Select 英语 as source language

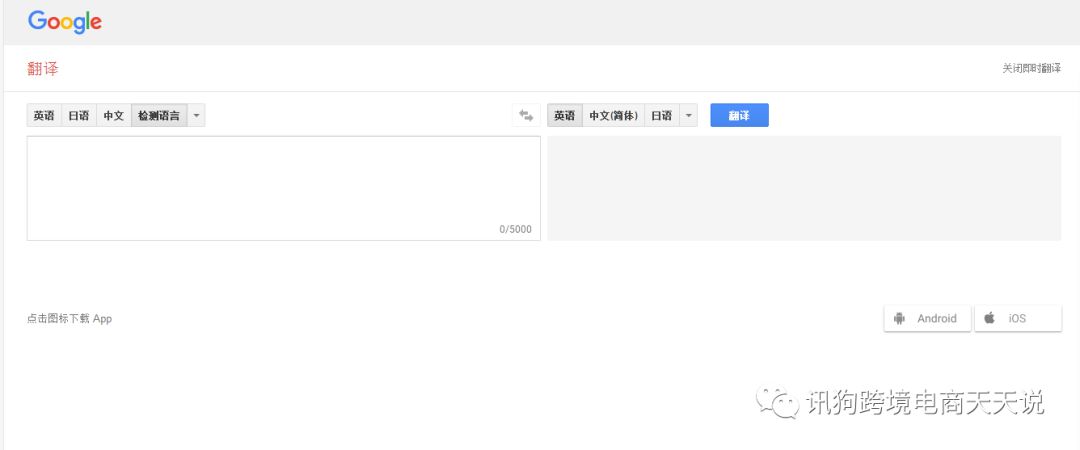(44, 116)
